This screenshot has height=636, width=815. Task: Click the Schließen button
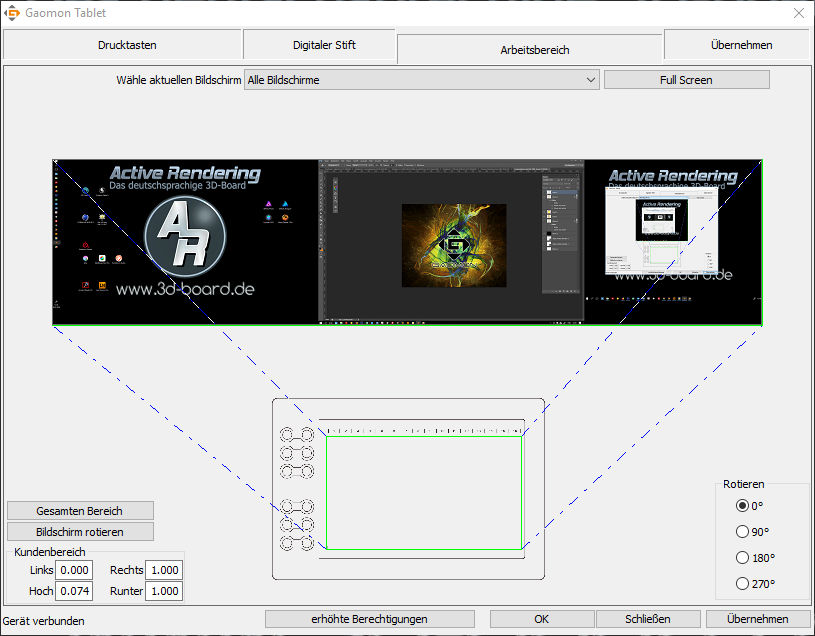tap(648, 619)
